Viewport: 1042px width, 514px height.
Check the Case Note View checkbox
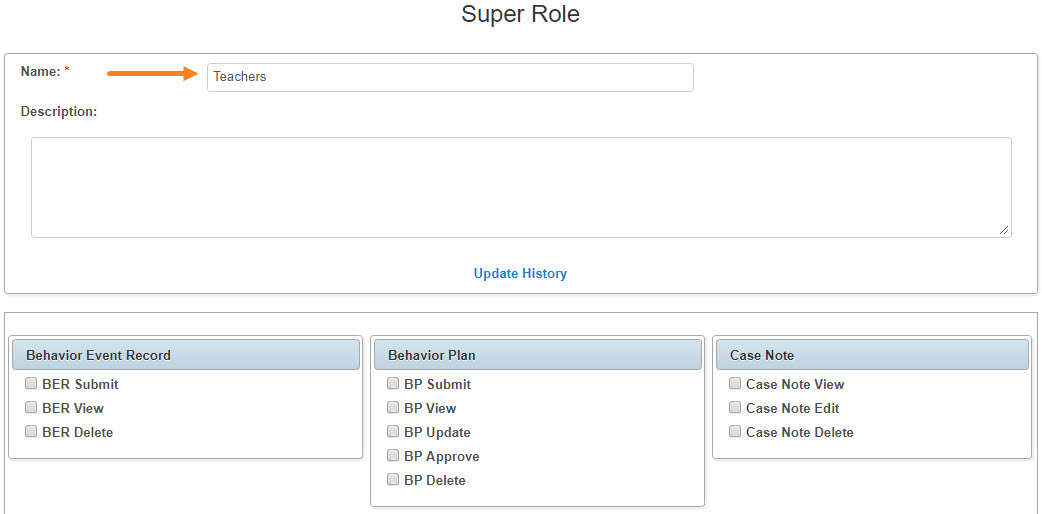(734, 384)
